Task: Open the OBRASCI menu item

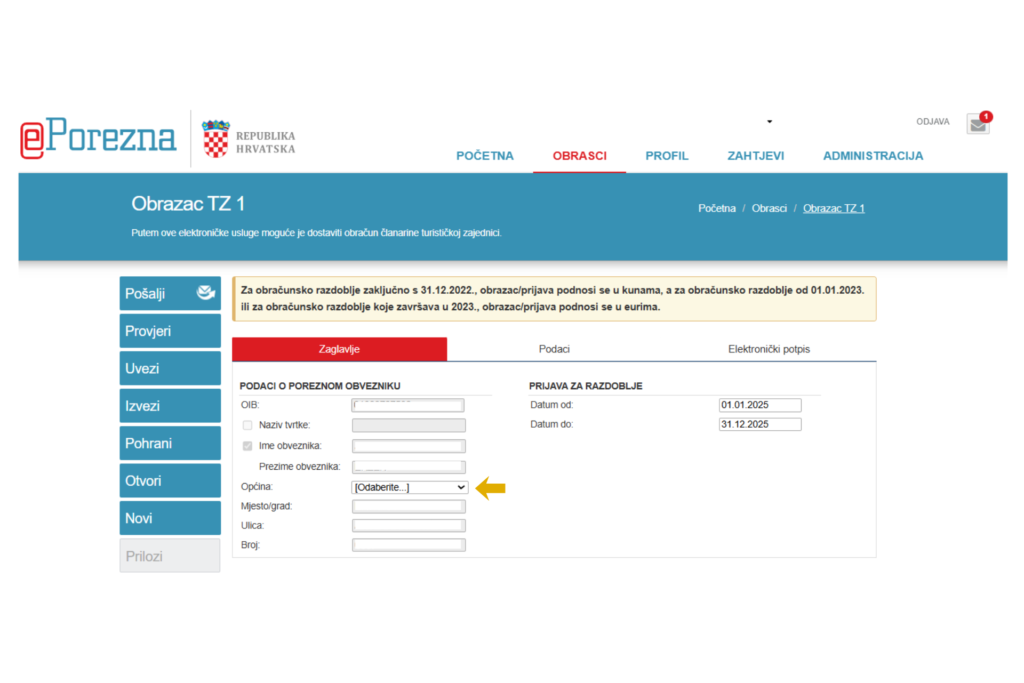Action: (579, 156)
